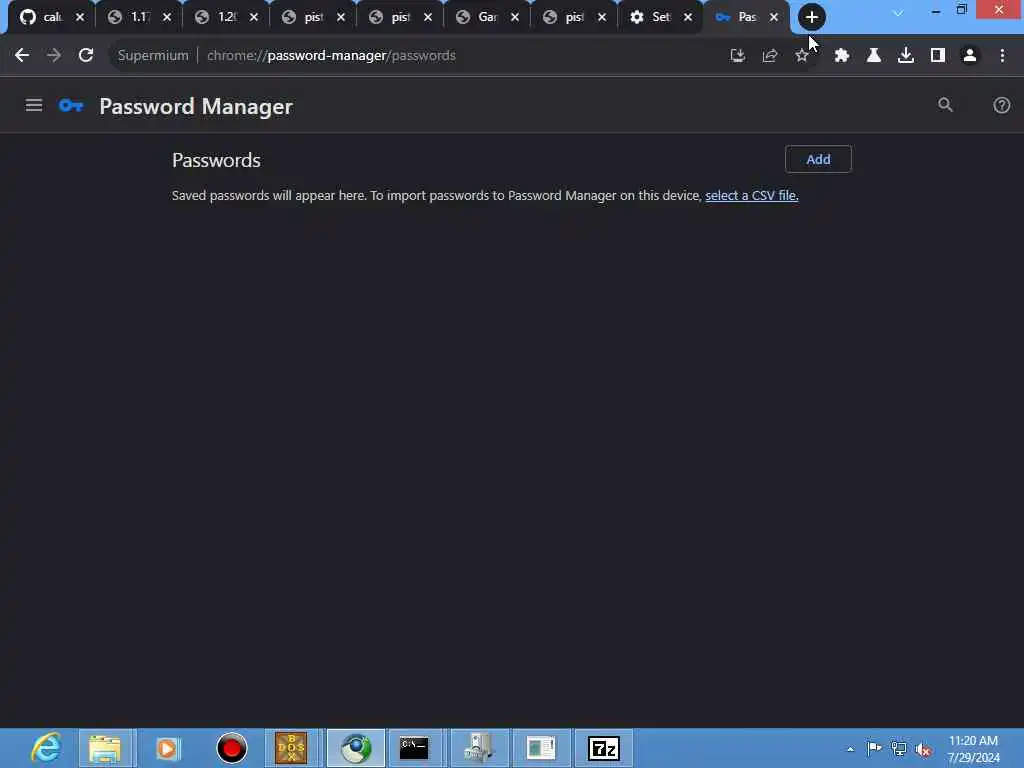Viewport: 1024px width, 768px height.
Task: Click the network tray icon
Action: (x=899, y=749)
